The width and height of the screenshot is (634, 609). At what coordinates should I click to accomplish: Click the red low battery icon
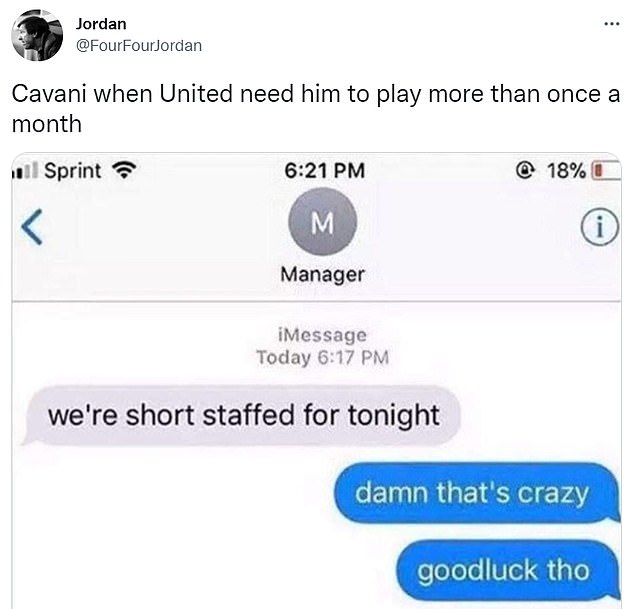(607, 170)
